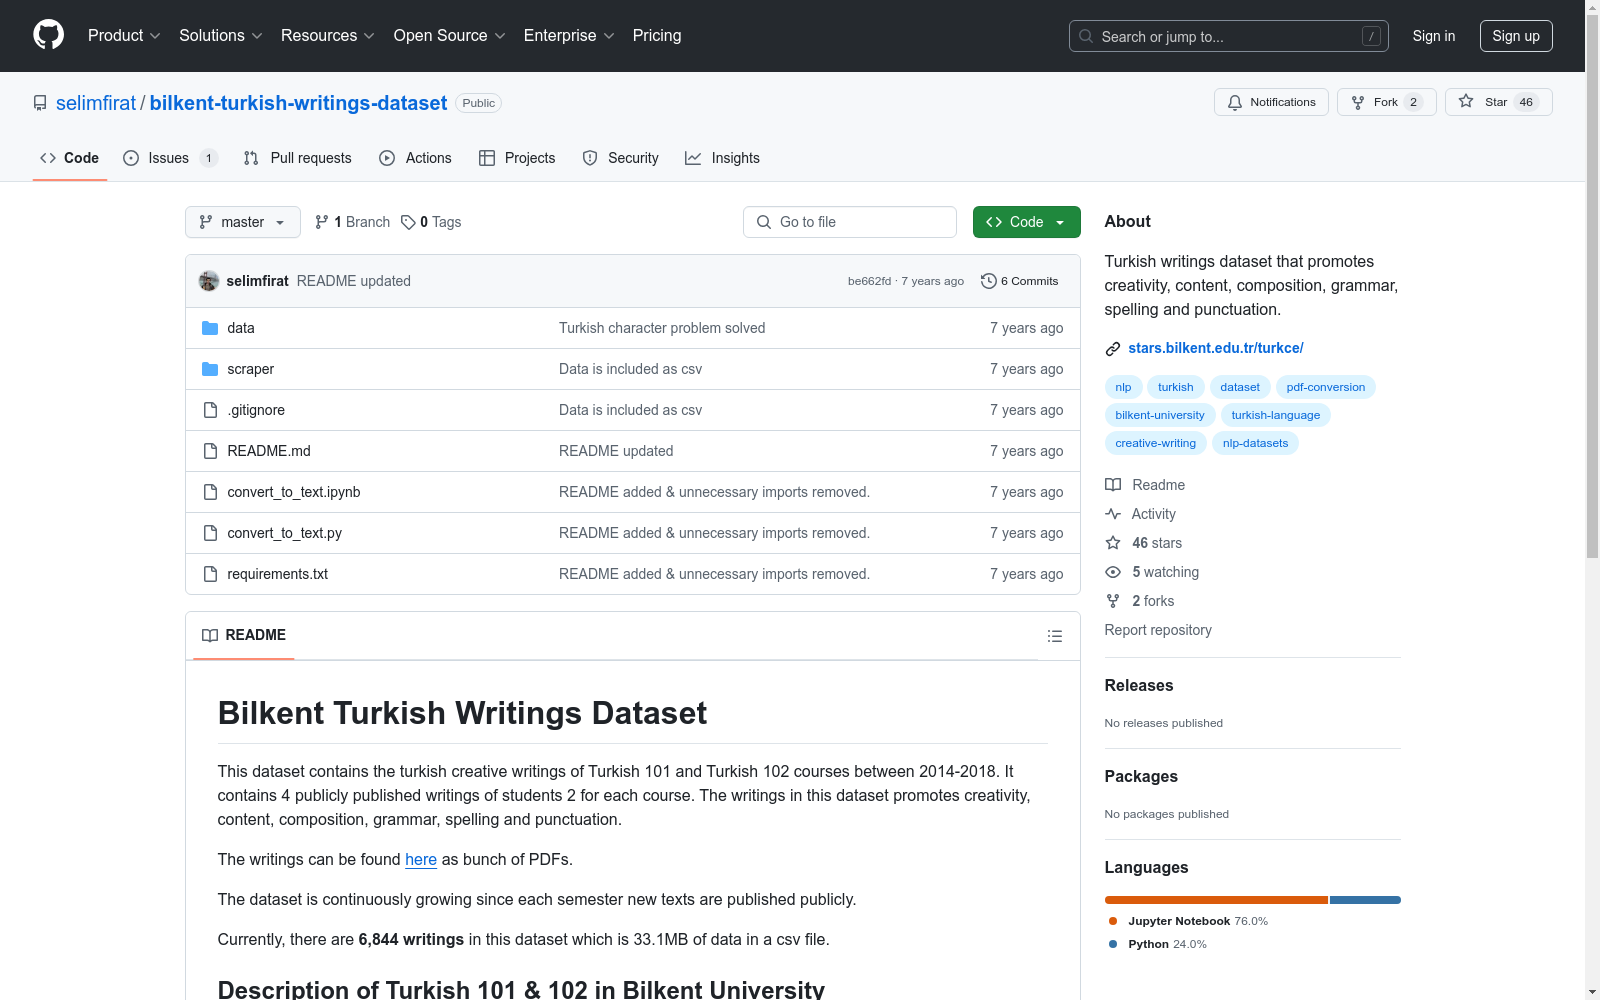This screenshot has width=1600, height=1000.
Task: Open the README outline list icon
Action: point(1054,636)
